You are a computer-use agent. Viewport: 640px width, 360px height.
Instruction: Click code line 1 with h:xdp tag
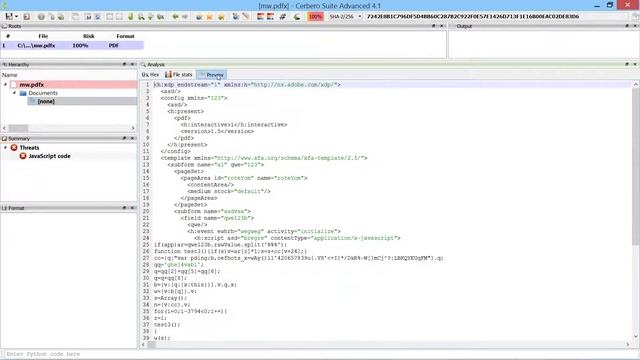click(x=247, y=84)
